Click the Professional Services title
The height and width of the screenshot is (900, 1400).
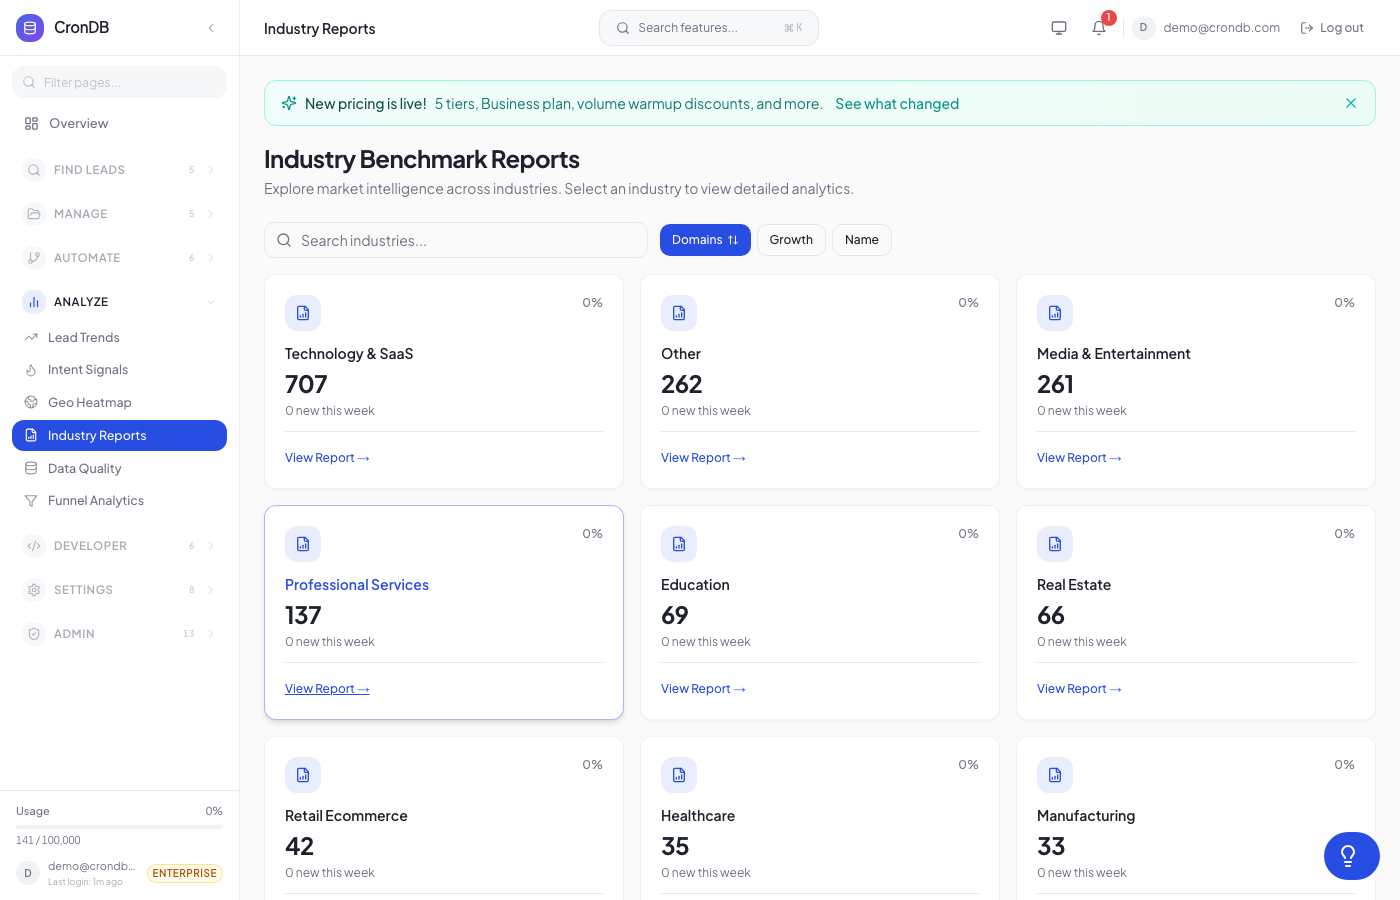point(357,585)
